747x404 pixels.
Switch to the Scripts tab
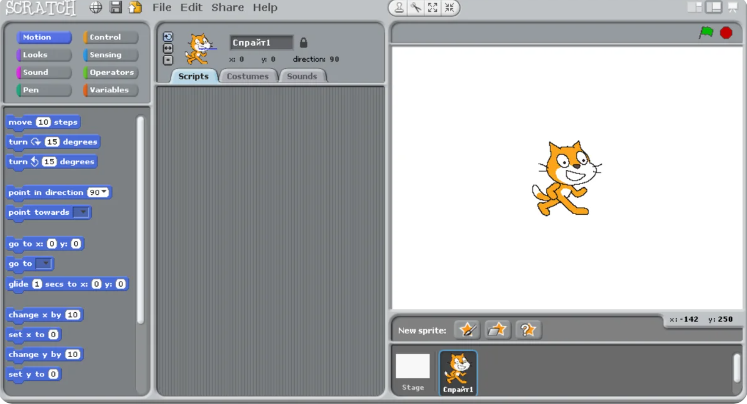click(193, 76)
